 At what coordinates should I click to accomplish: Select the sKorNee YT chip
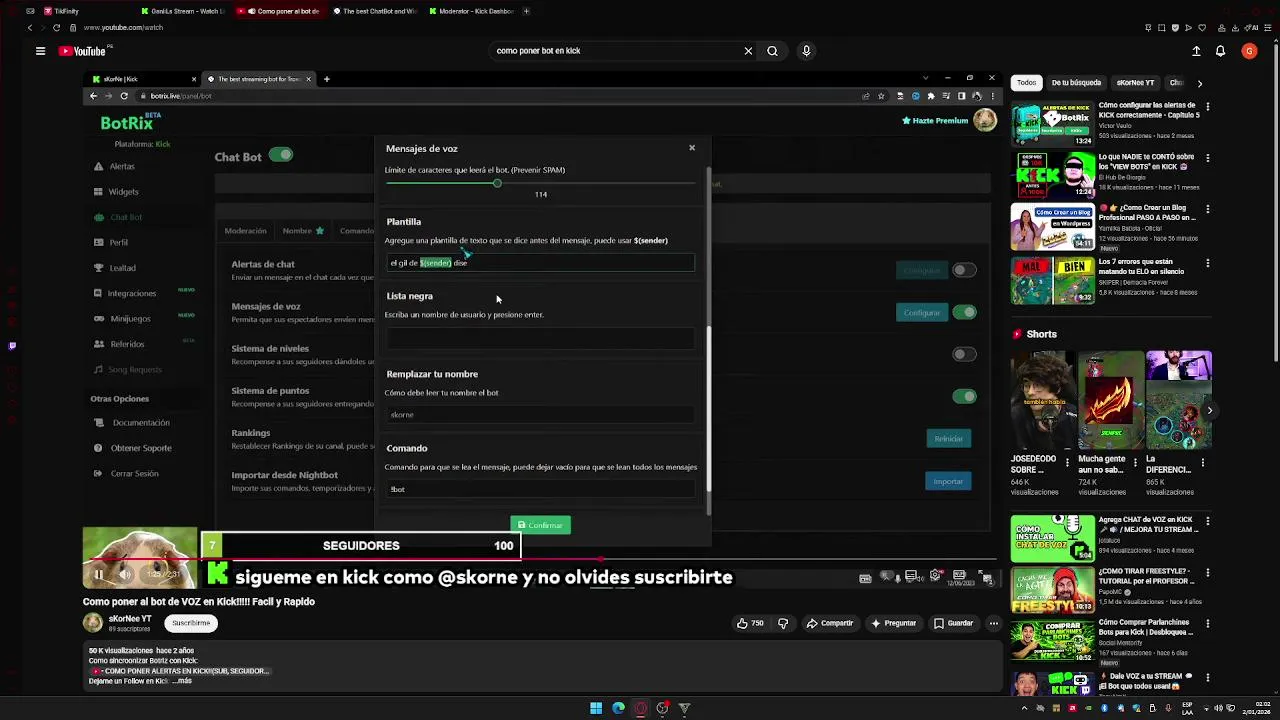coord(1135,83)
